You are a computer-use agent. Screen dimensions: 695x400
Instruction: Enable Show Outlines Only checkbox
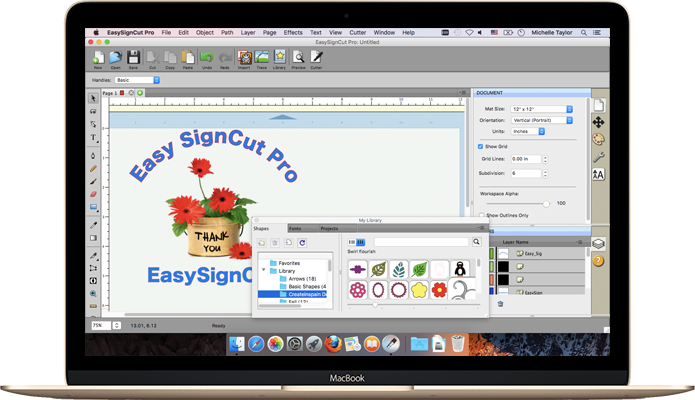pyautogui.click(x=480, y=214)
